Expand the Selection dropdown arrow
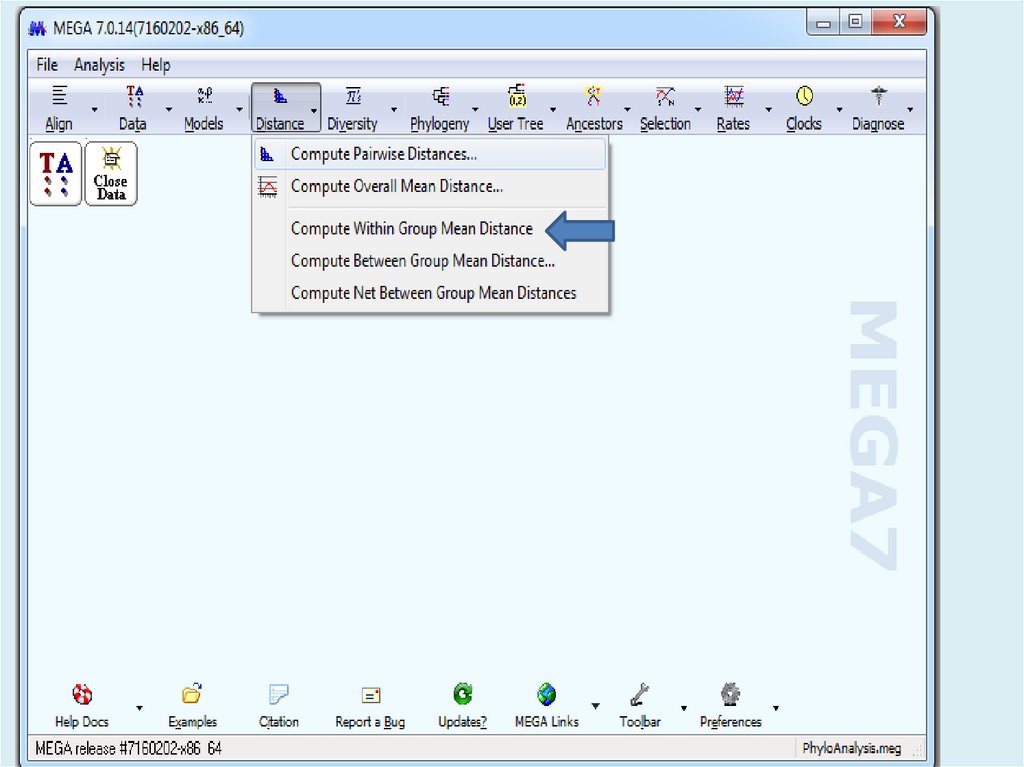 click(697, 109)
